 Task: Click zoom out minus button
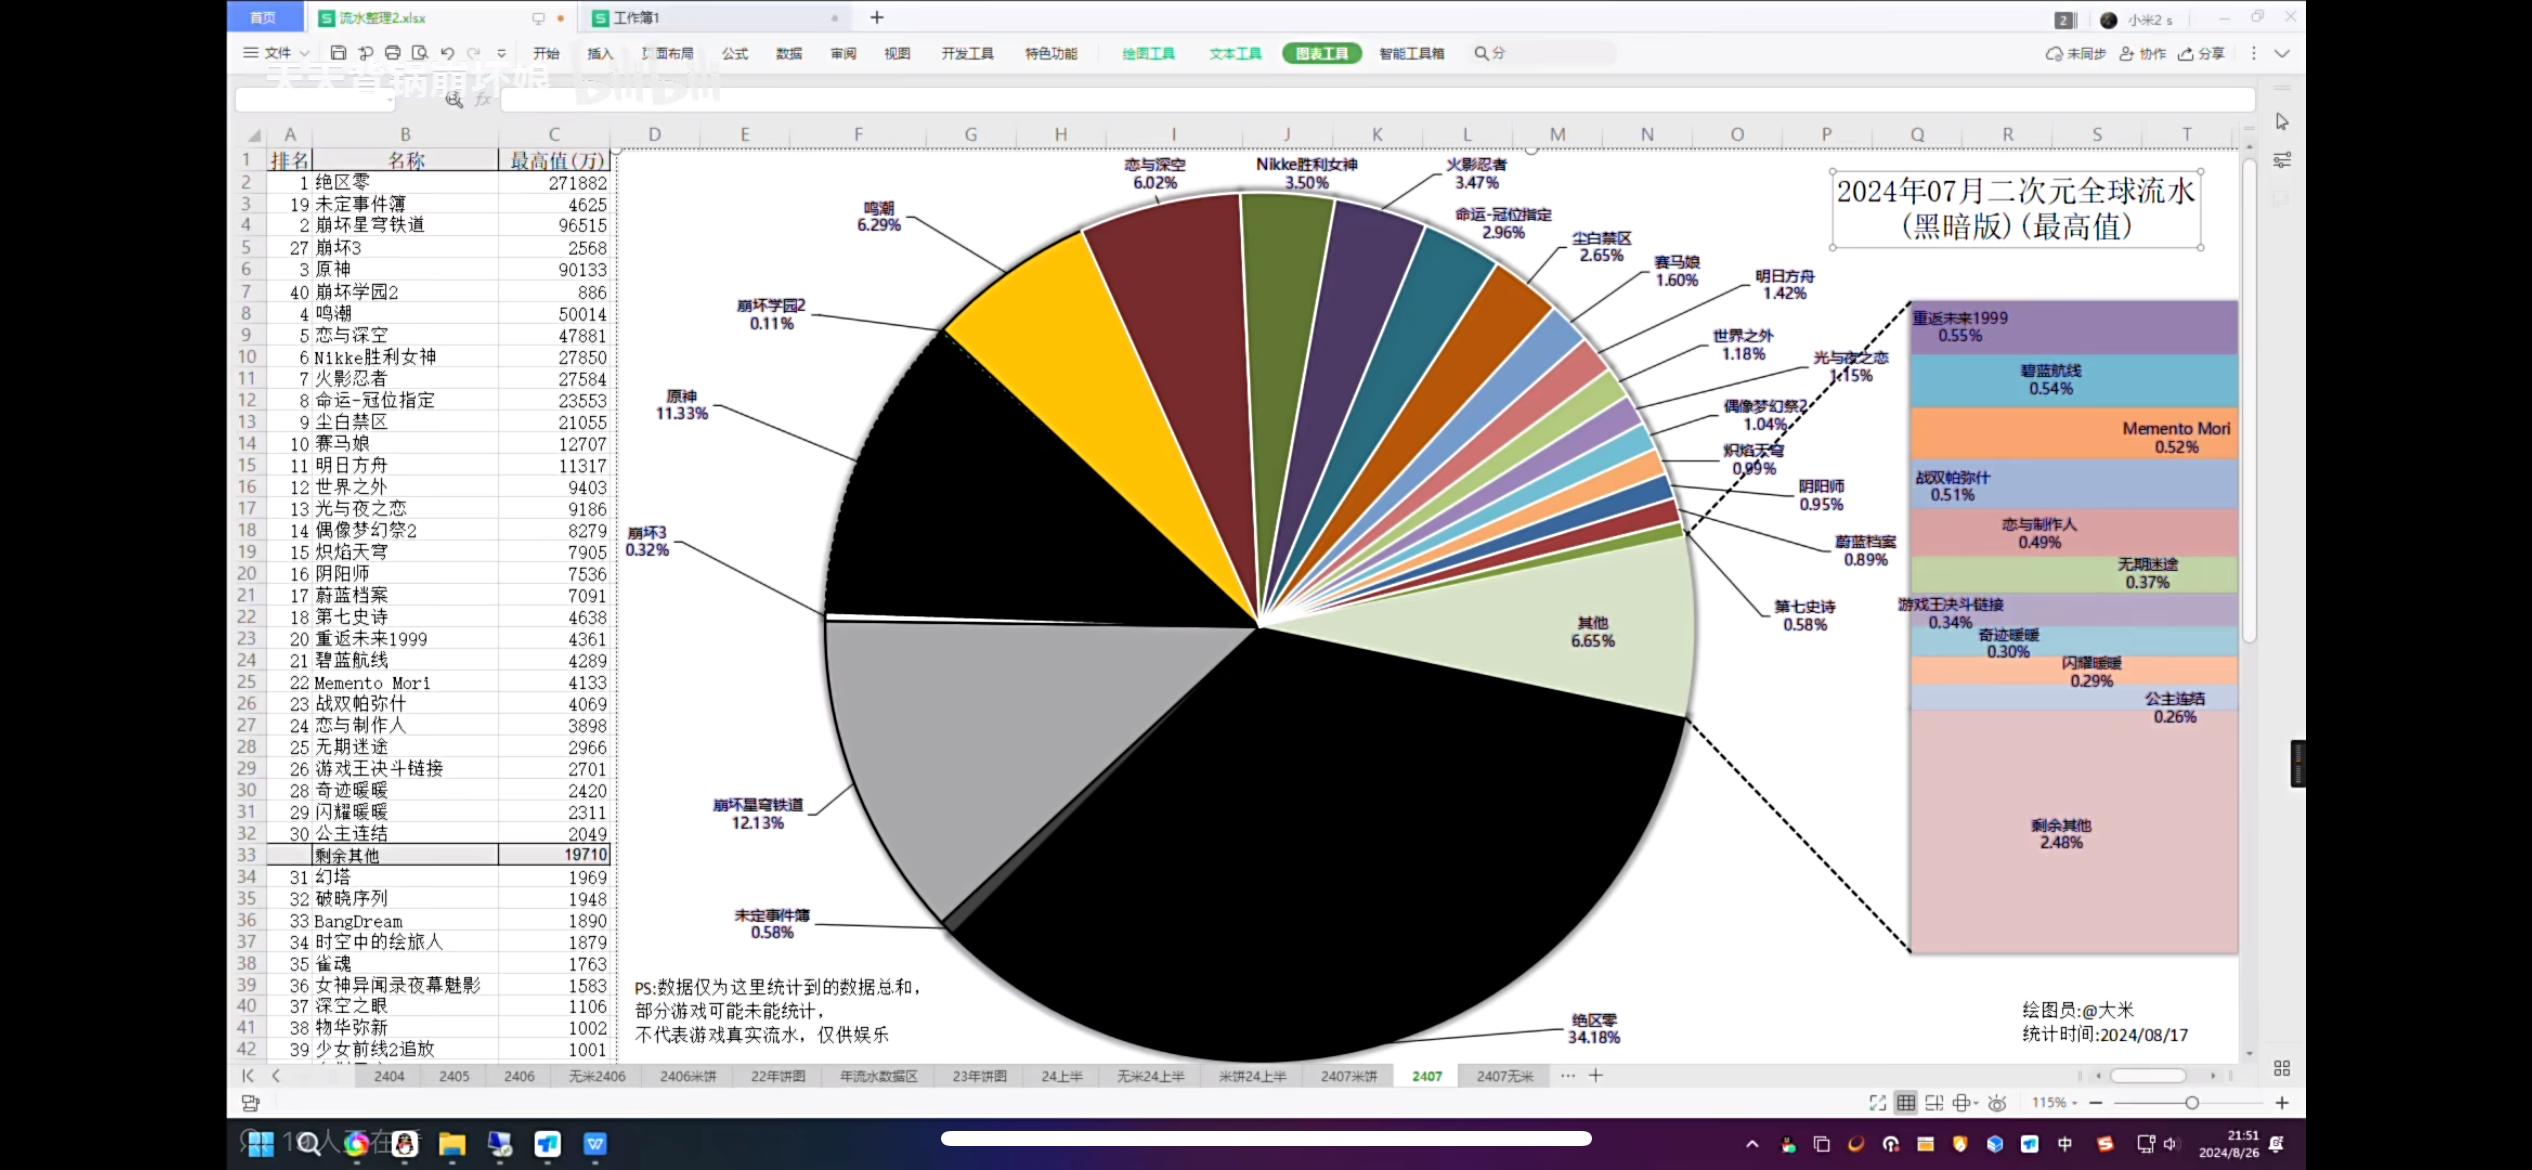click(x=2095, y=1102)
